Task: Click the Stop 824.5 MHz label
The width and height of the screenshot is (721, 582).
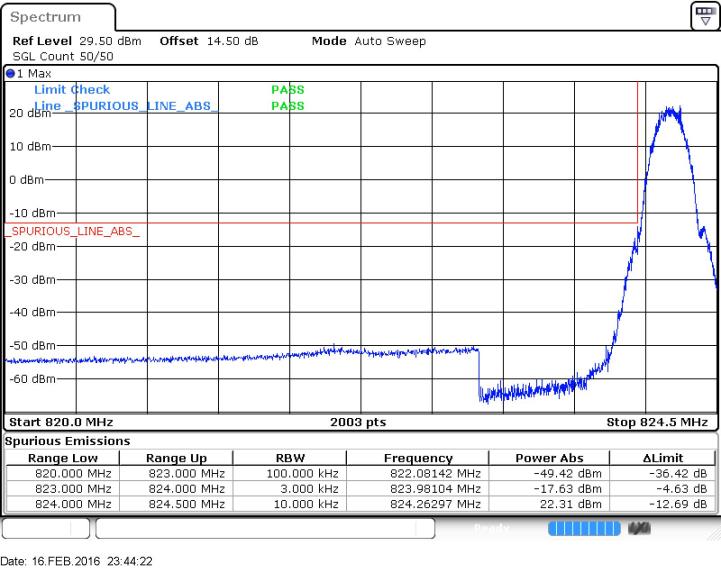Action: [x=657, y=422]
